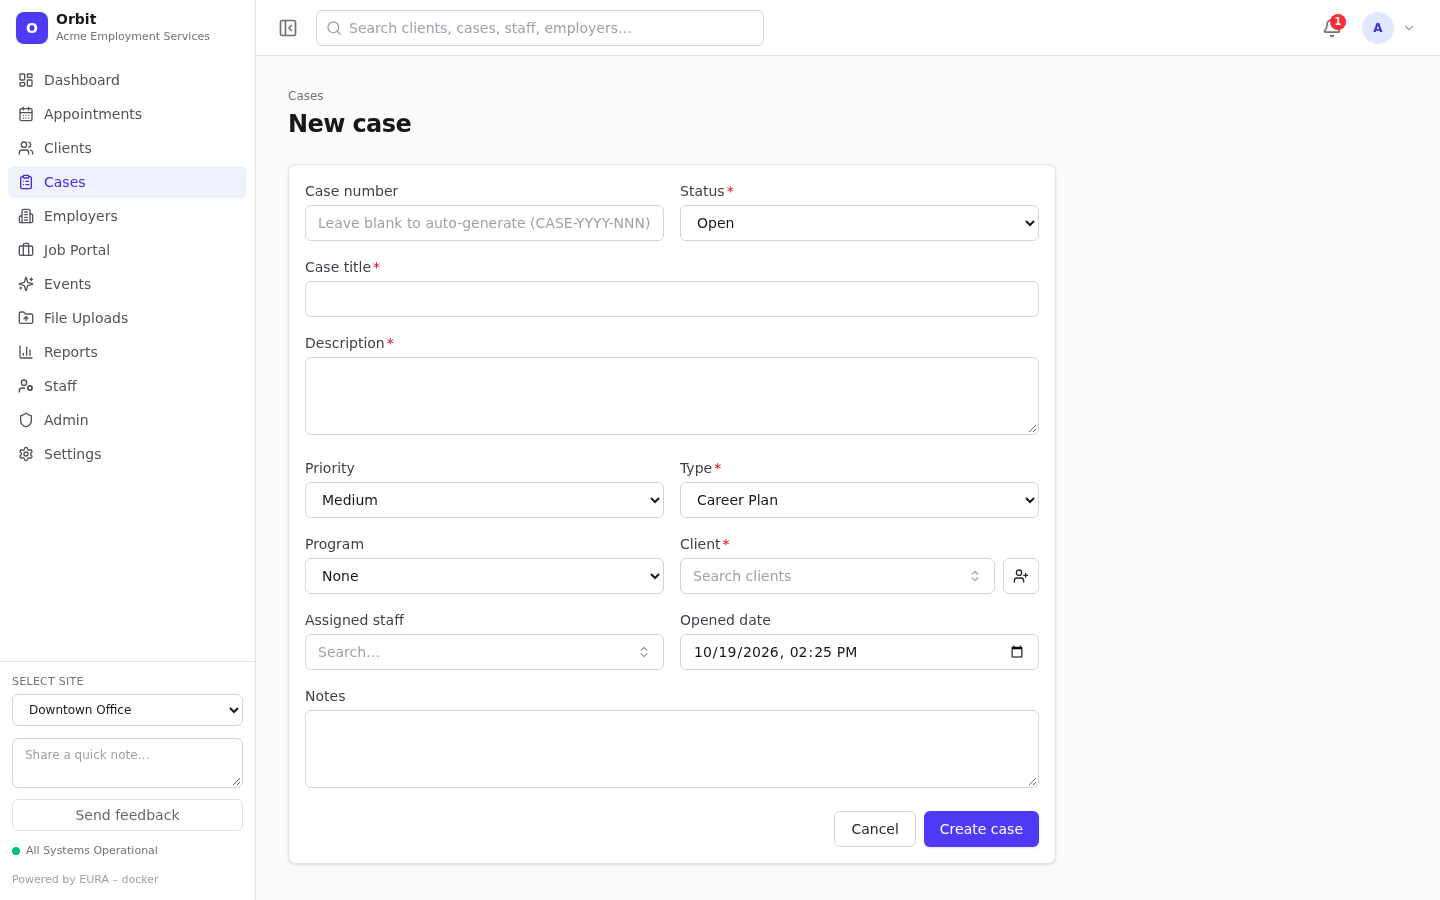Screen dimensions: 1440x900
Task: Toggle the sidebar collapse icon
Action: tap(288, 28)
